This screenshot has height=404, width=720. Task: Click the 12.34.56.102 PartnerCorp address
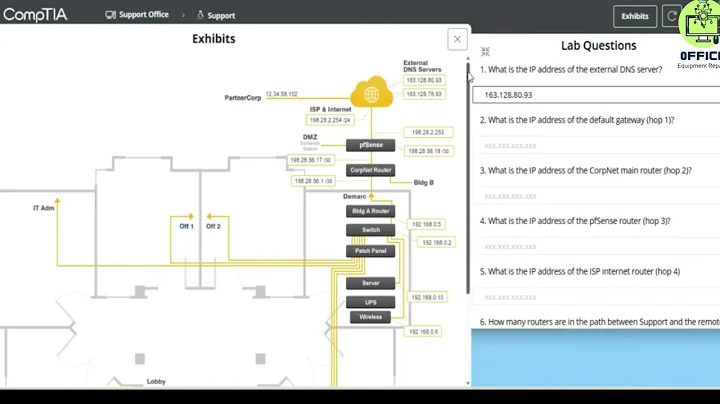[x=281, y=94]
